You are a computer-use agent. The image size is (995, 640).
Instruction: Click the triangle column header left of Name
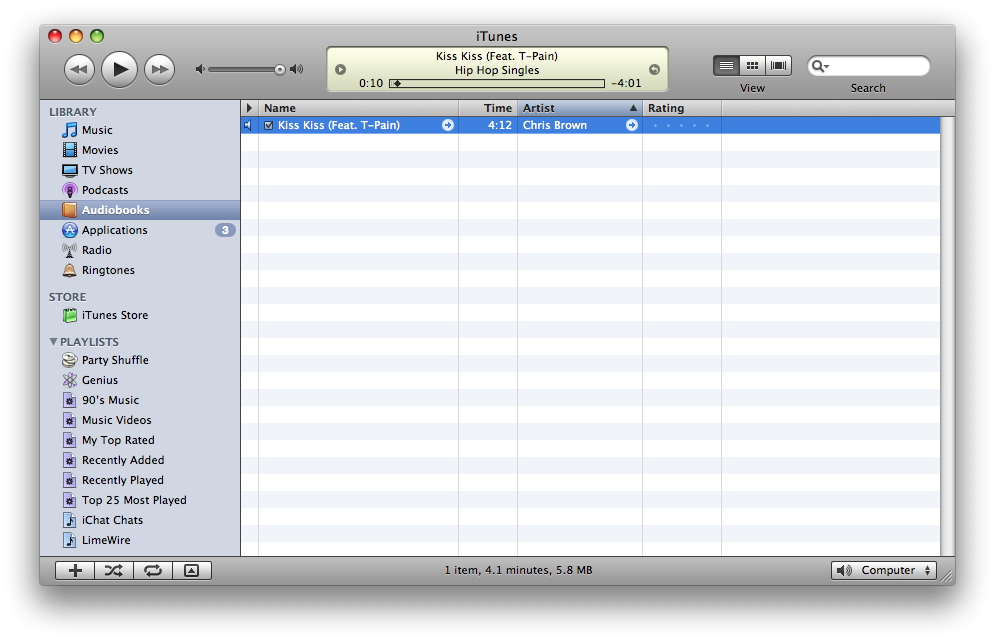[x=249, y=108]
